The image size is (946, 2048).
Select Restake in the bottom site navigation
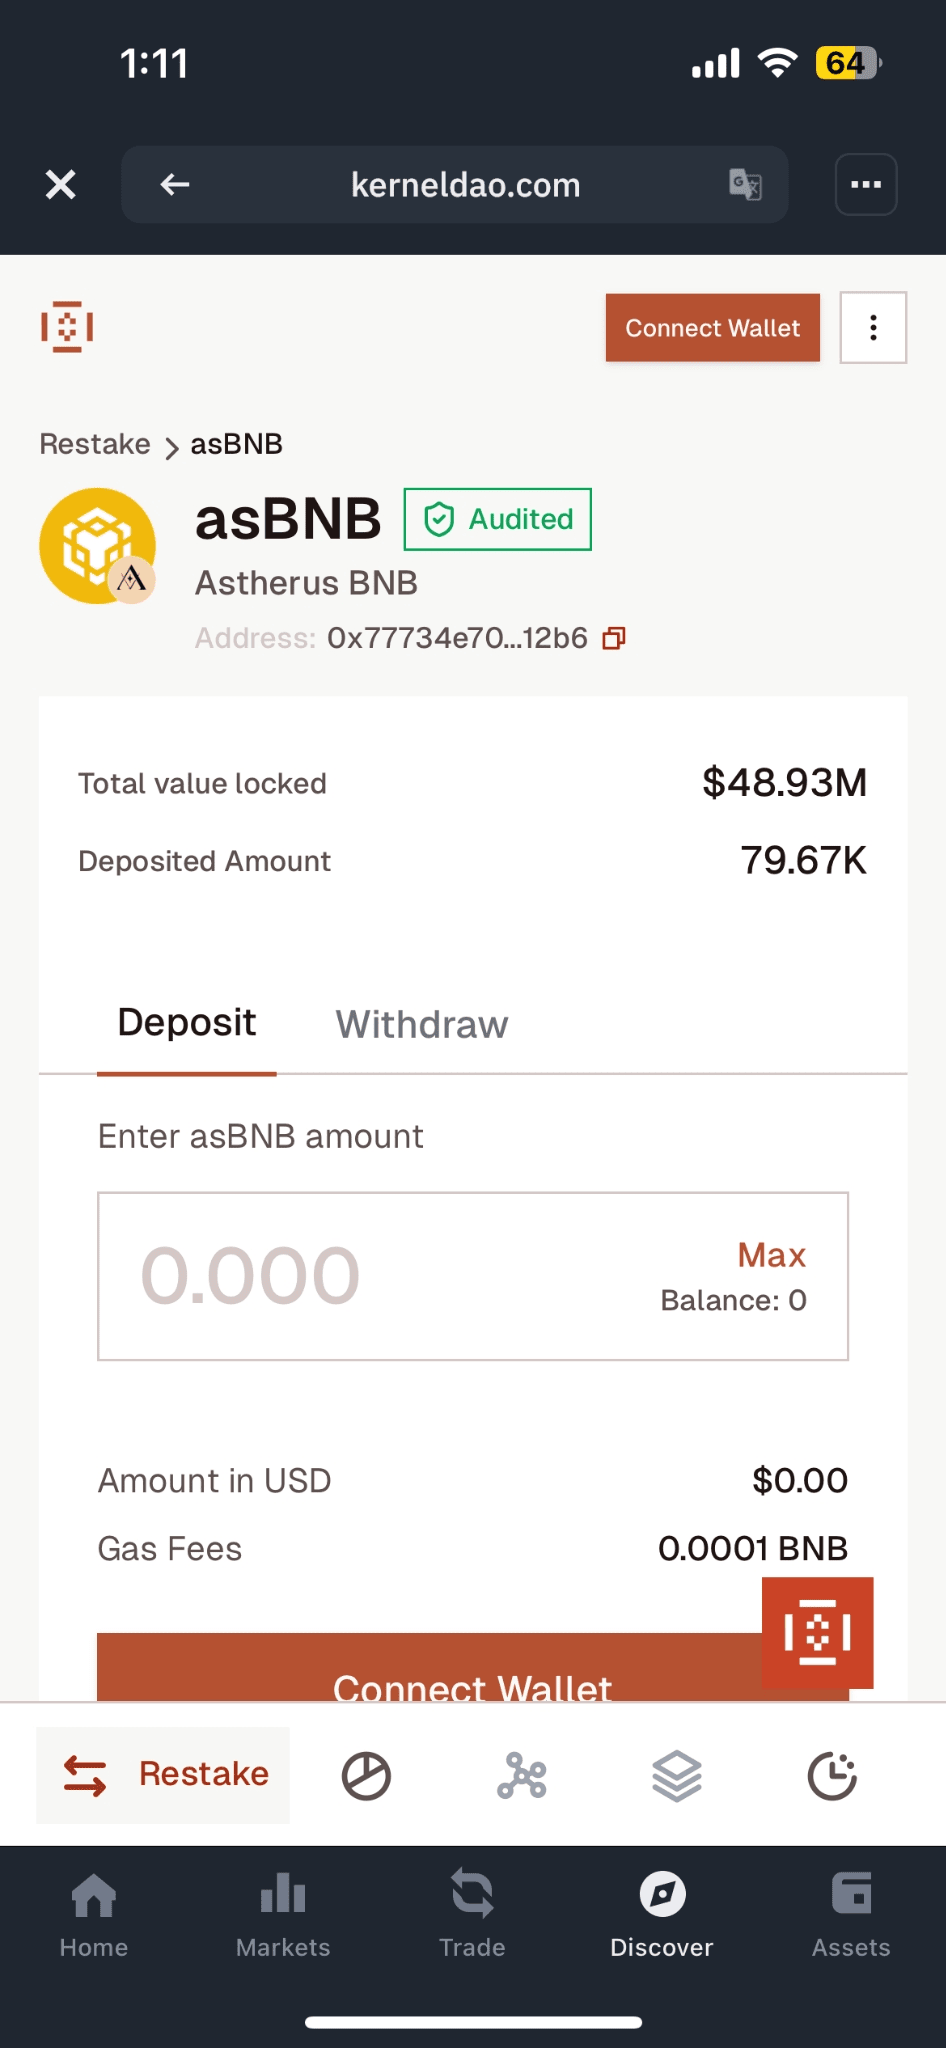pos(163,1775)
